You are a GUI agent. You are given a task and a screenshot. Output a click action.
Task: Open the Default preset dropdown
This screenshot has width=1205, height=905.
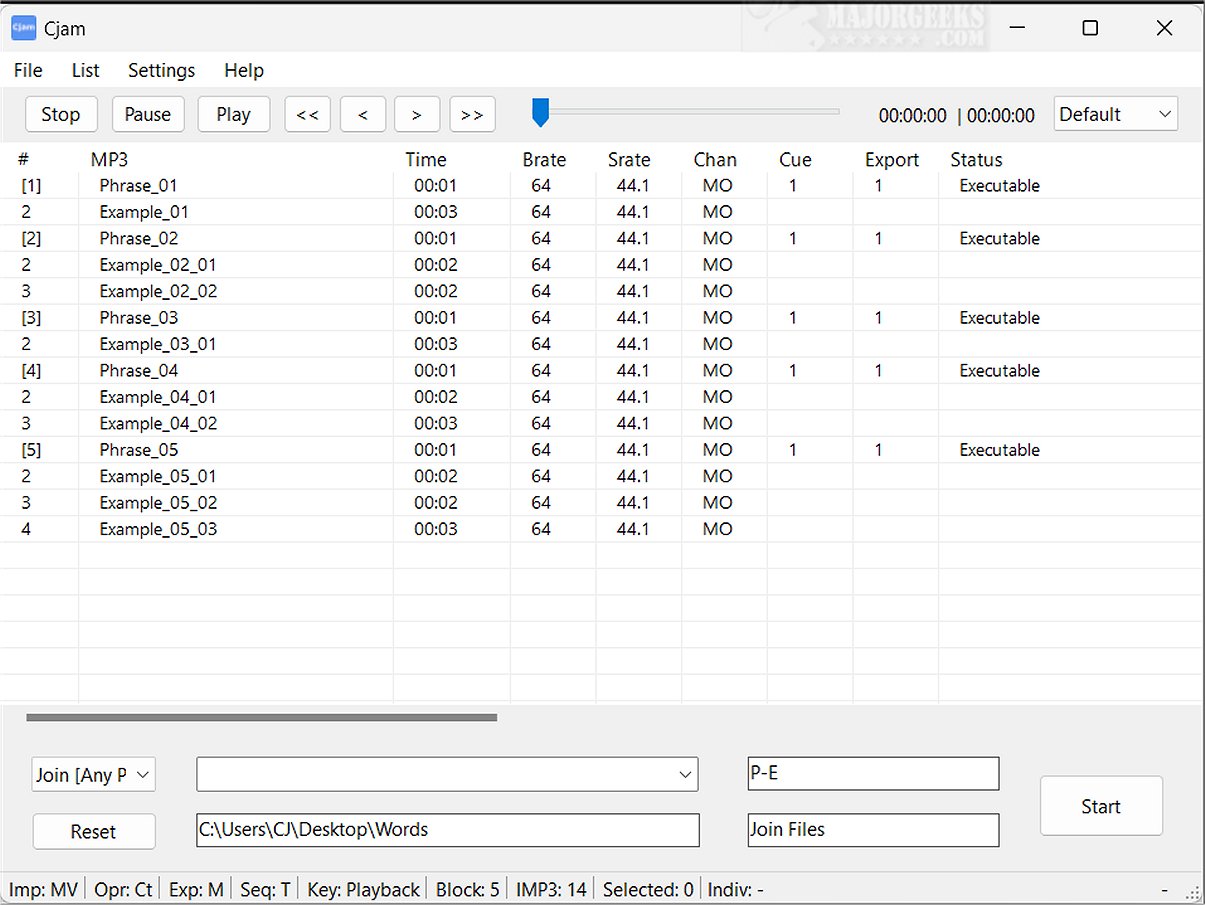point(1115,114)
